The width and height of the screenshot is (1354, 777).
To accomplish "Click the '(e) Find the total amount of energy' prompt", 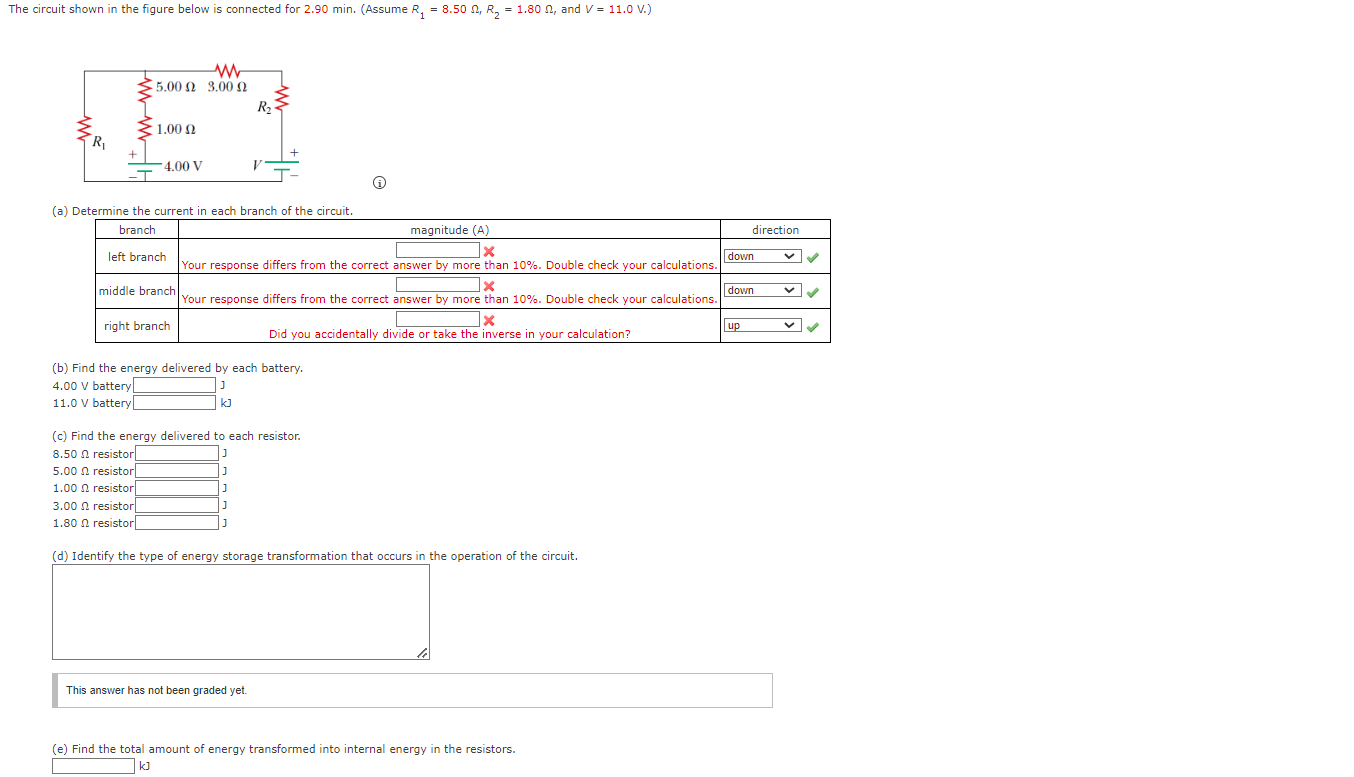I will tap(284, 749).
